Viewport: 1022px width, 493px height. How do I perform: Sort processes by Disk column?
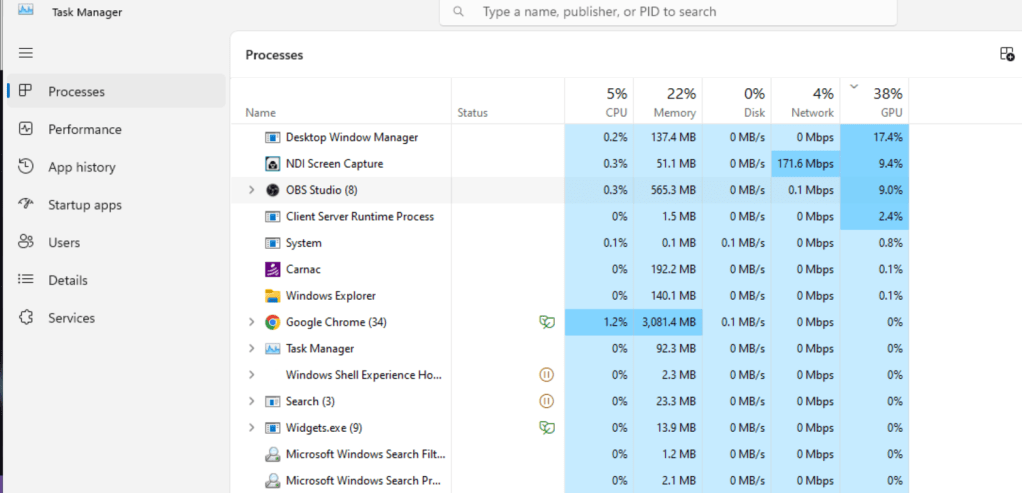737,100
